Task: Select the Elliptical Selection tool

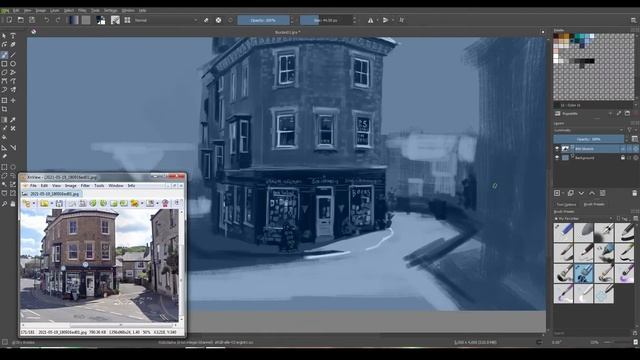Action: pos(13,167)
